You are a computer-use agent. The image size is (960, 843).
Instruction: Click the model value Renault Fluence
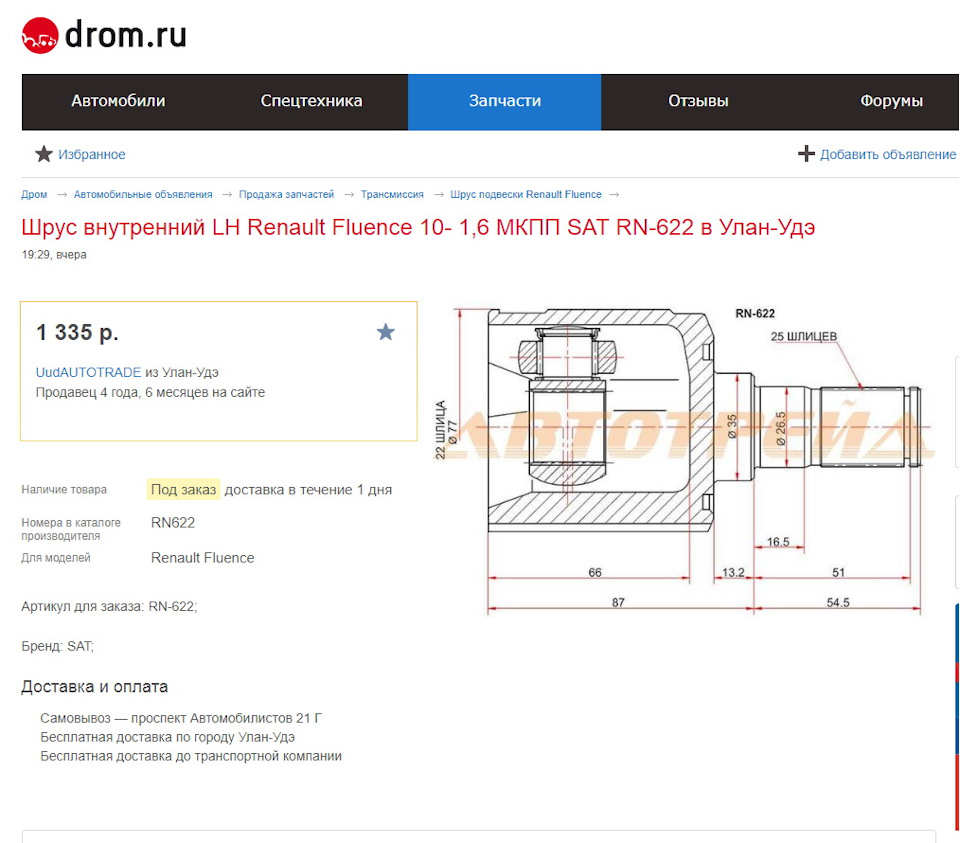click(x=203, y=558)
